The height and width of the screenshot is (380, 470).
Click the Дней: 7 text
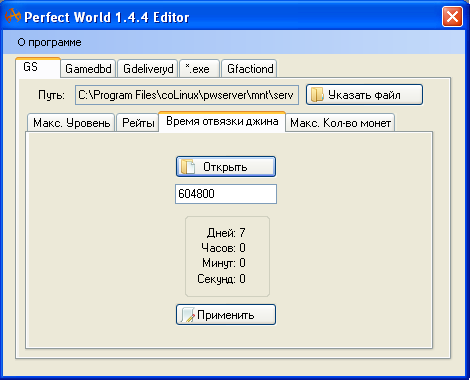(x=226, y=232)
